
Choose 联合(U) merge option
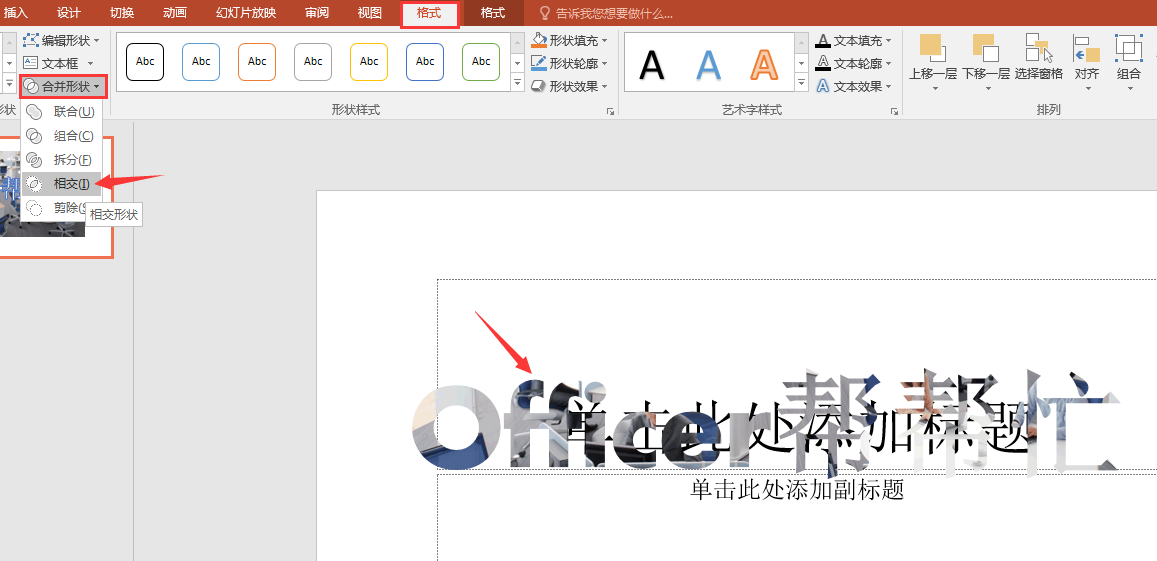61,111
